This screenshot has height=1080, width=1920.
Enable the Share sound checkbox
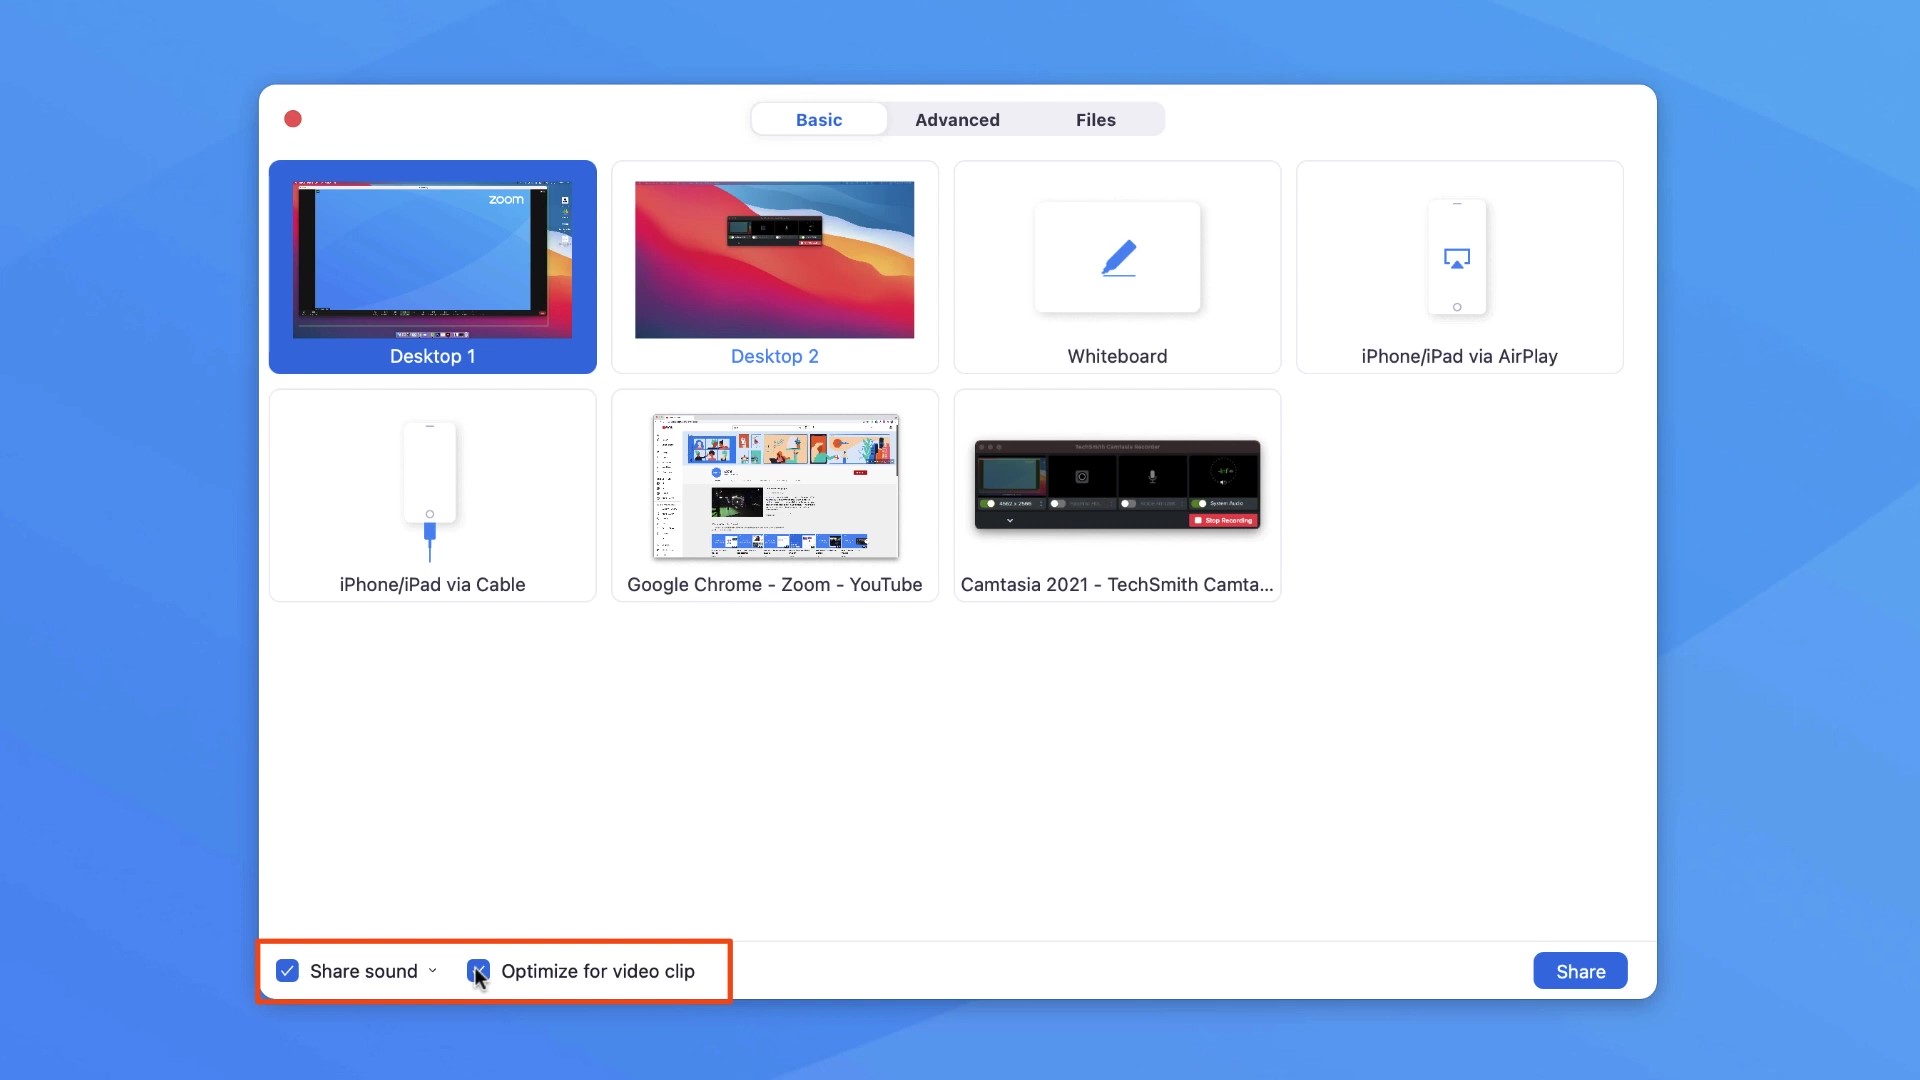(x=285, y=971)
